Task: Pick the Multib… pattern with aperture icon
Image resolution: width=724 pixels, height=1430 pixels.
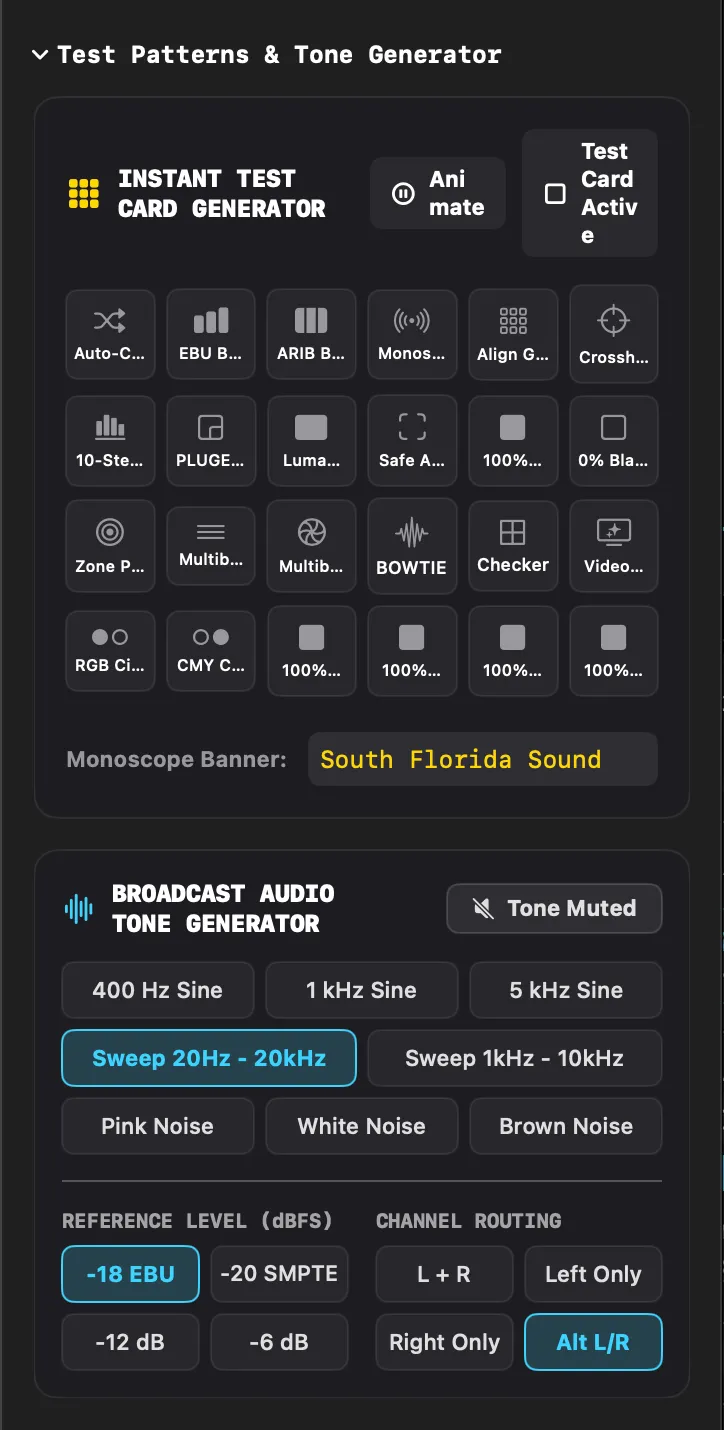Action: [x=311, y=546]
